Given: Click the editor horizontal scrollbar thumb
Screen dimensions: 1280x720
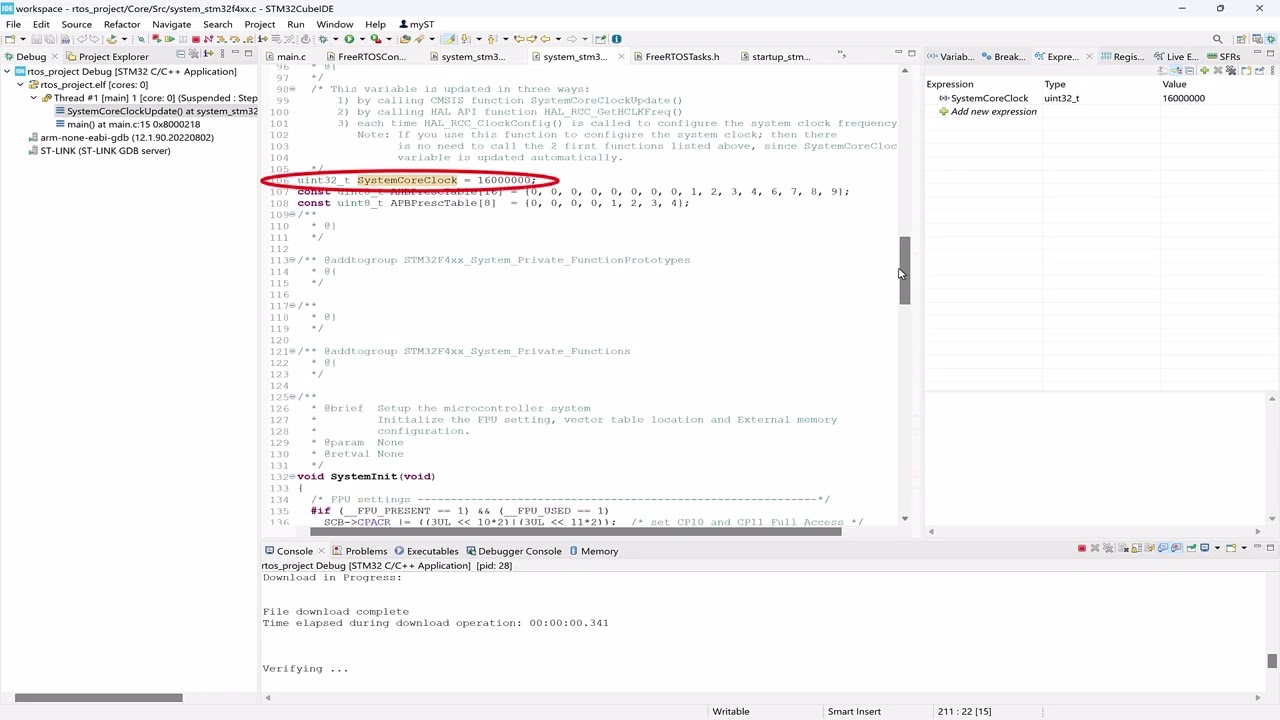Looking at the screenshot, I should (x=576, y=531).
